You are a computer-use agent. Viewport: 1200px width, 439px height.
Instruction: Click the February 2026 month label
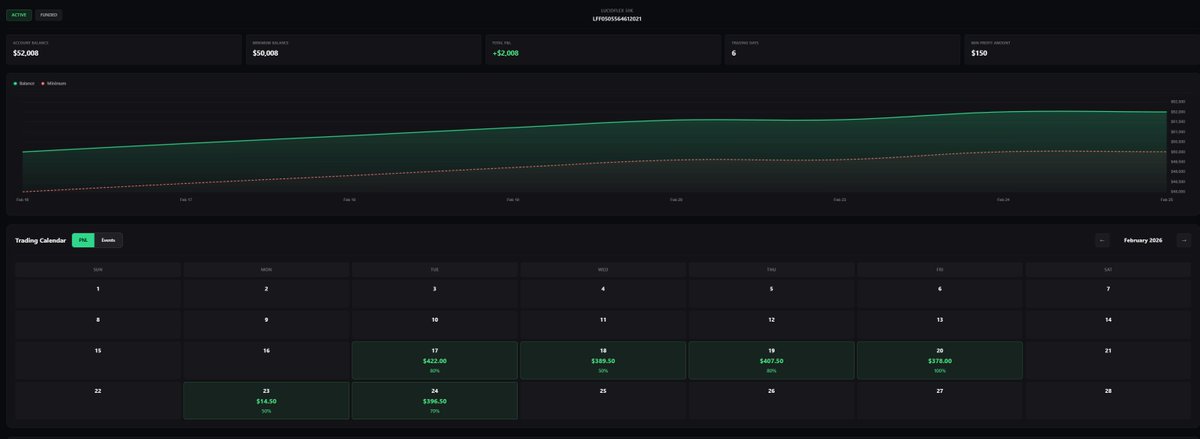[x=1143, y=240]
